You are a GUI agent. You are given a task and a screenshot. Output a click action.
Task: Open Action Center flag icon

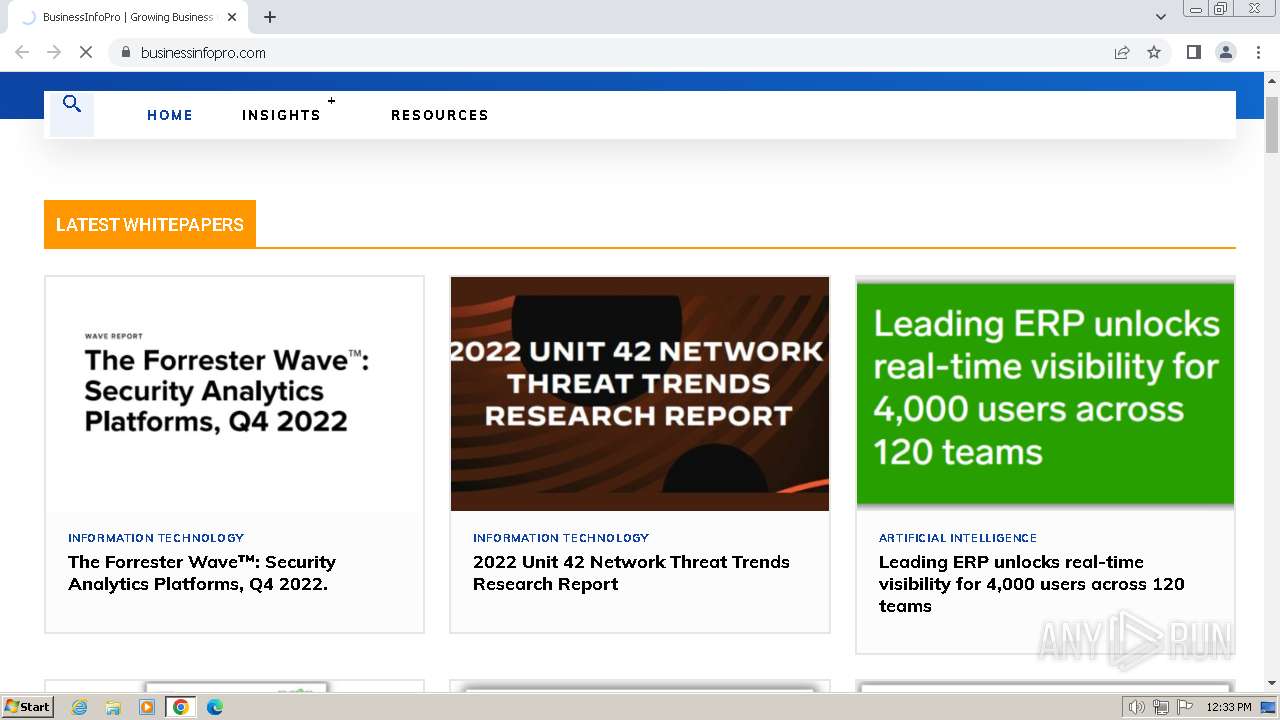(1185, 707)
